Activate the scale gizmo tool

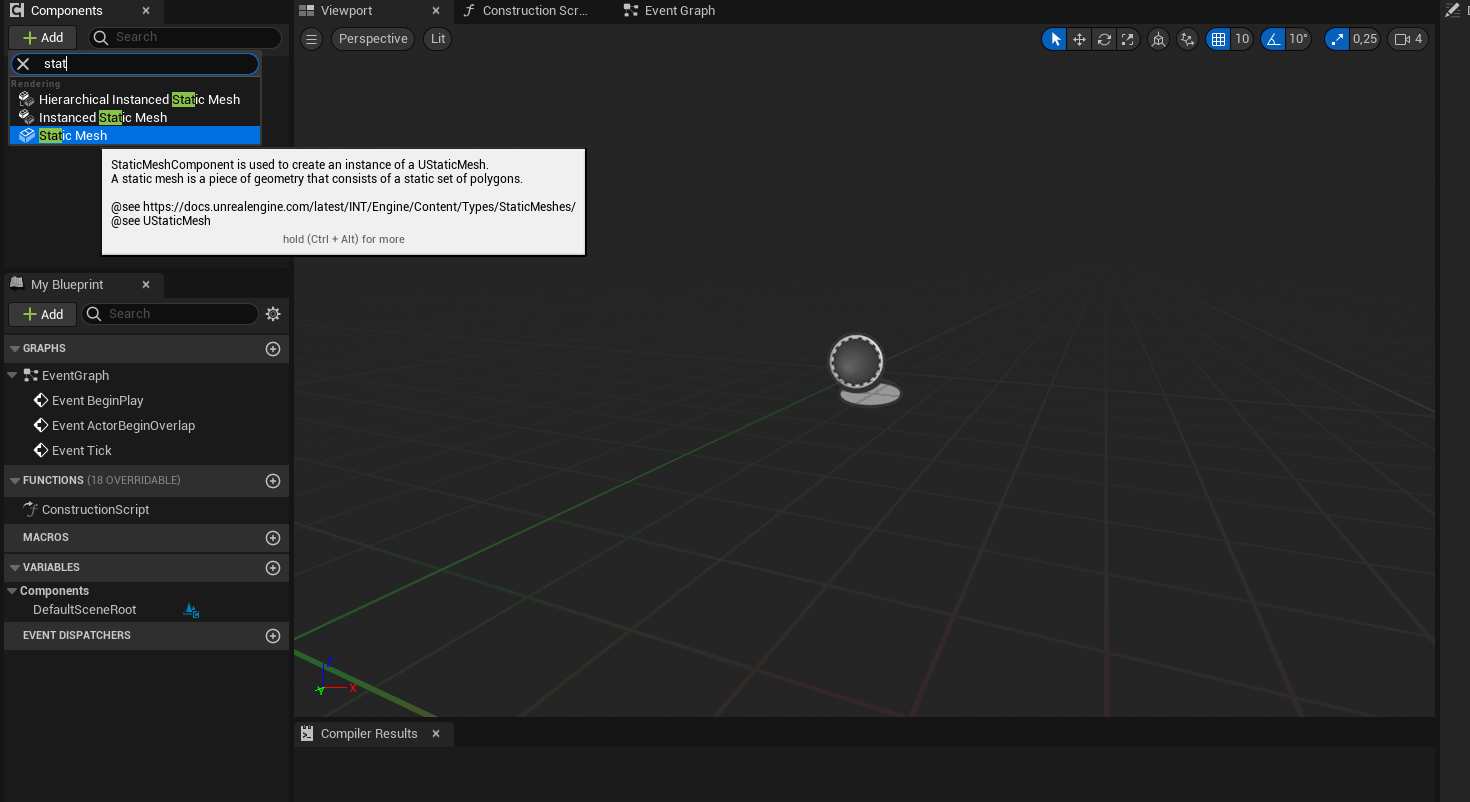[x=1128, y=39]
